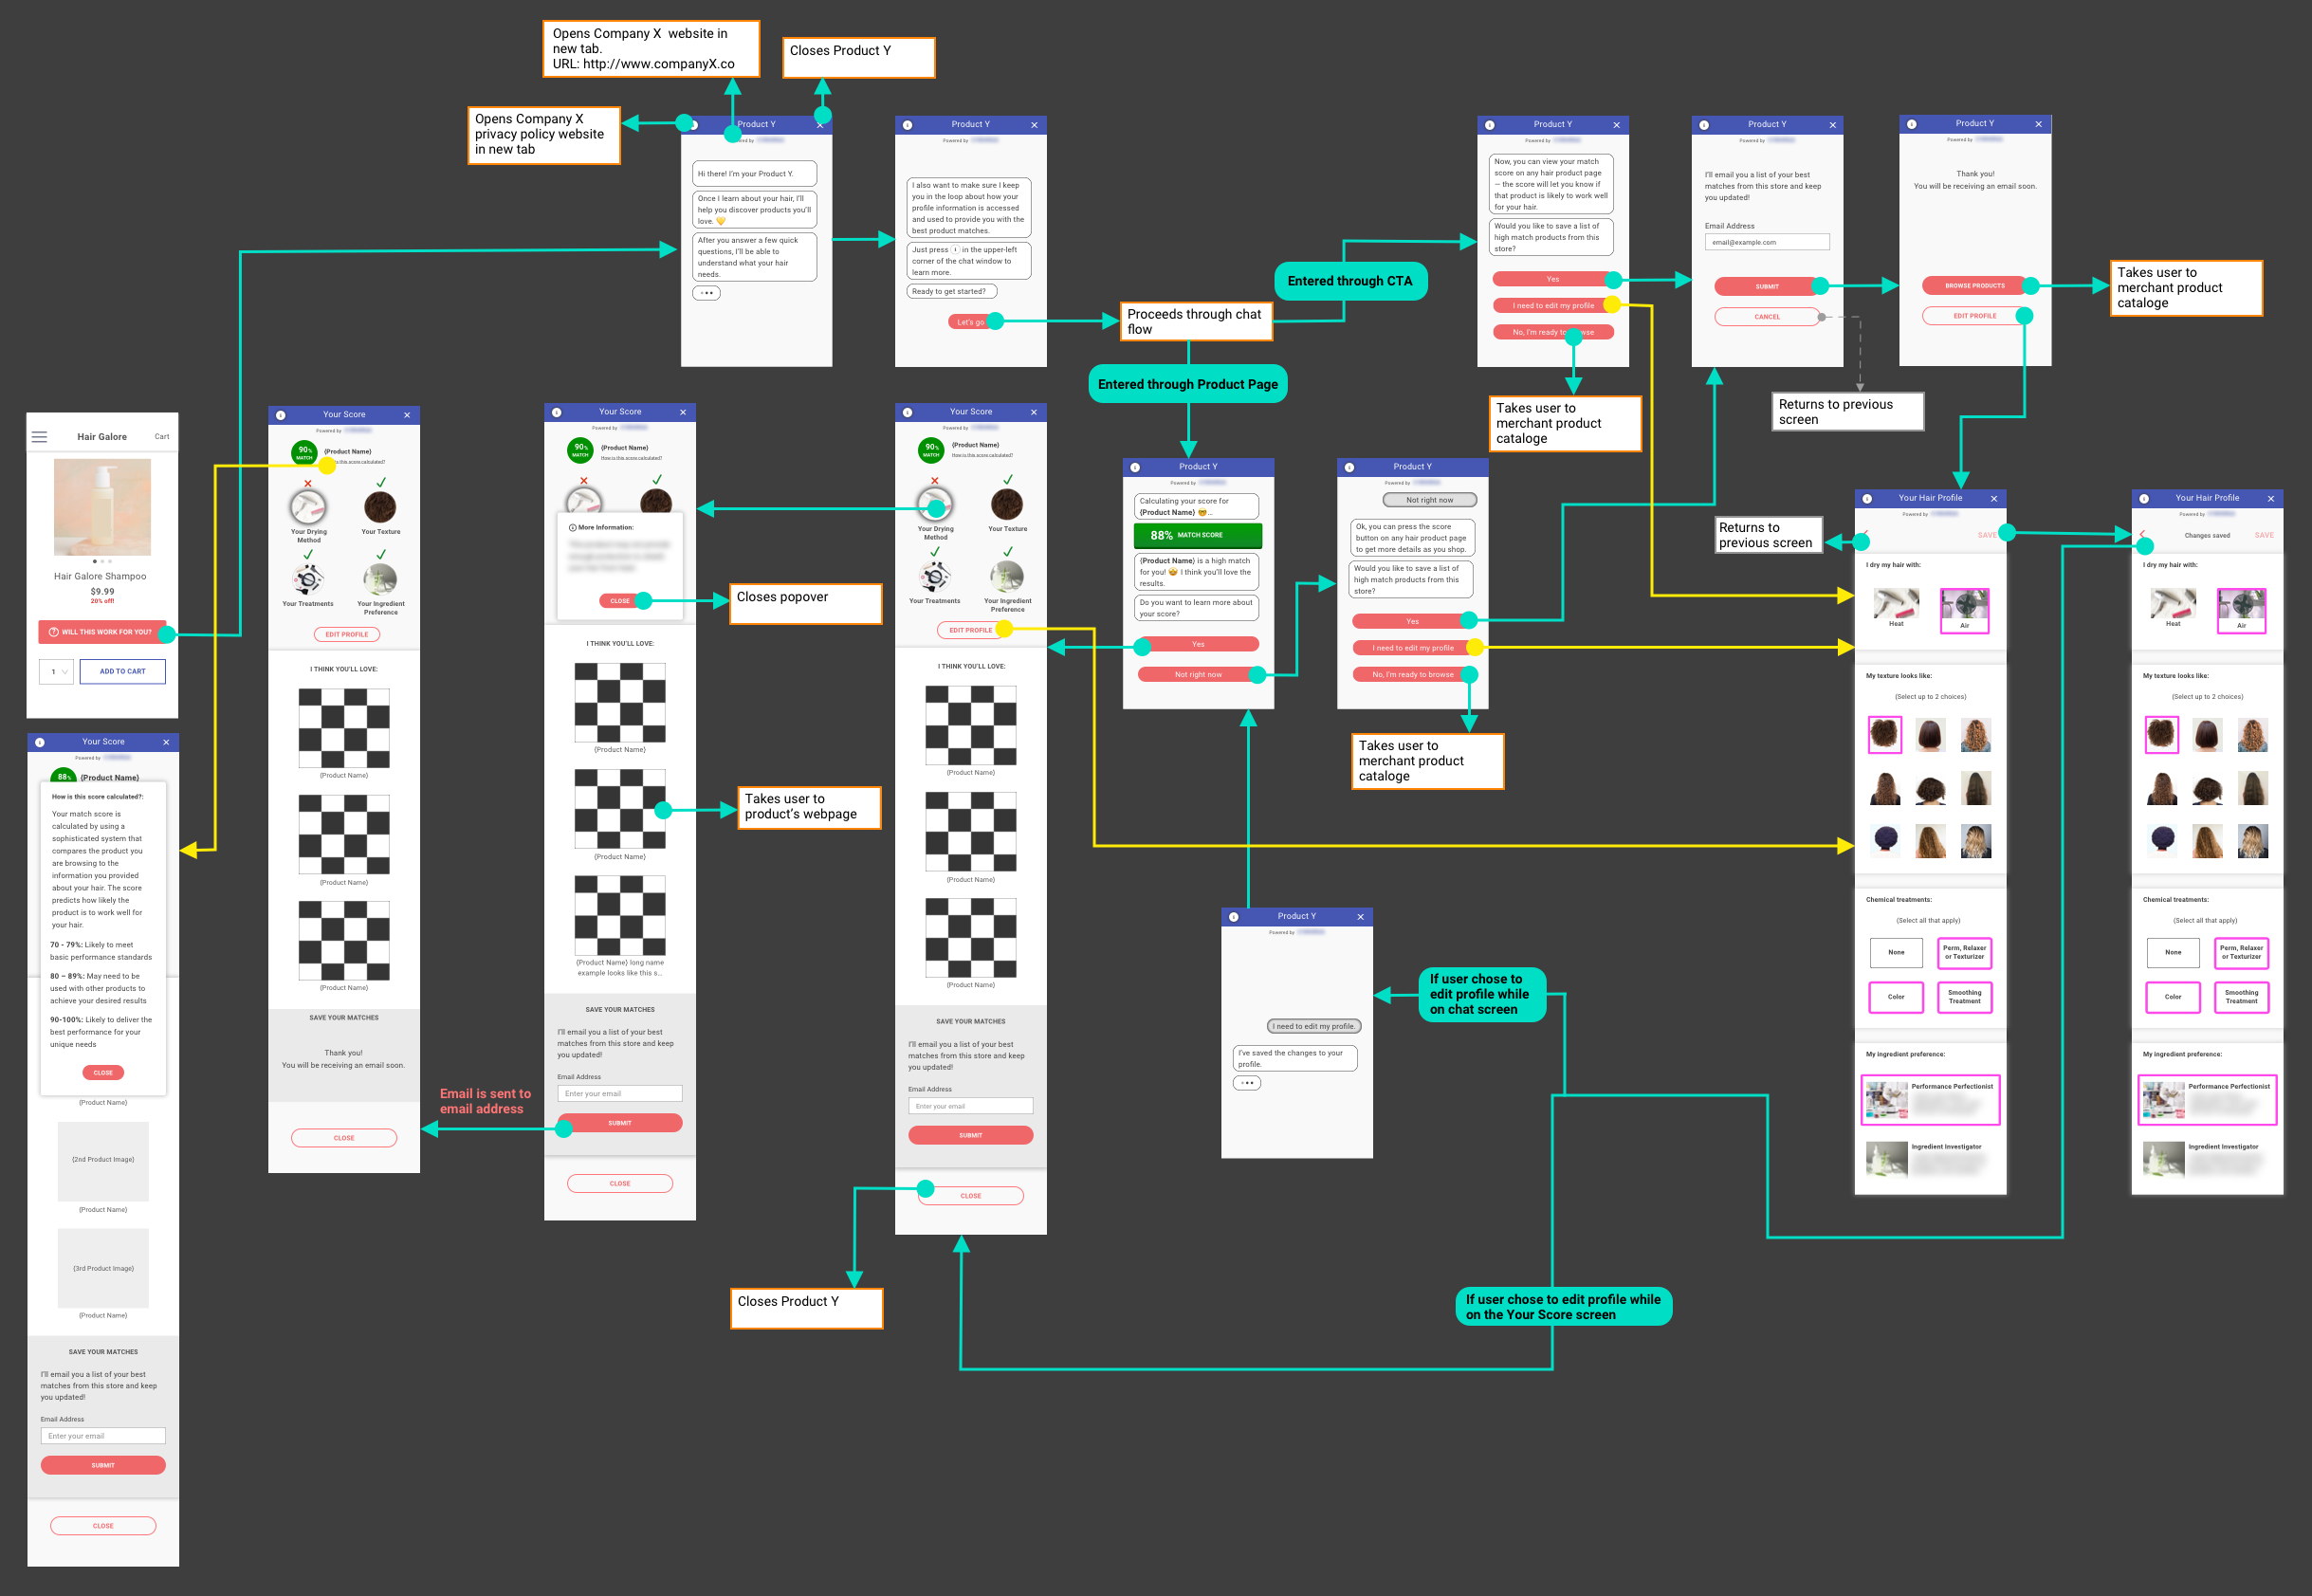Click the "WILL THIS WORK FOR YOU?" button

click(x=102, y=632)
